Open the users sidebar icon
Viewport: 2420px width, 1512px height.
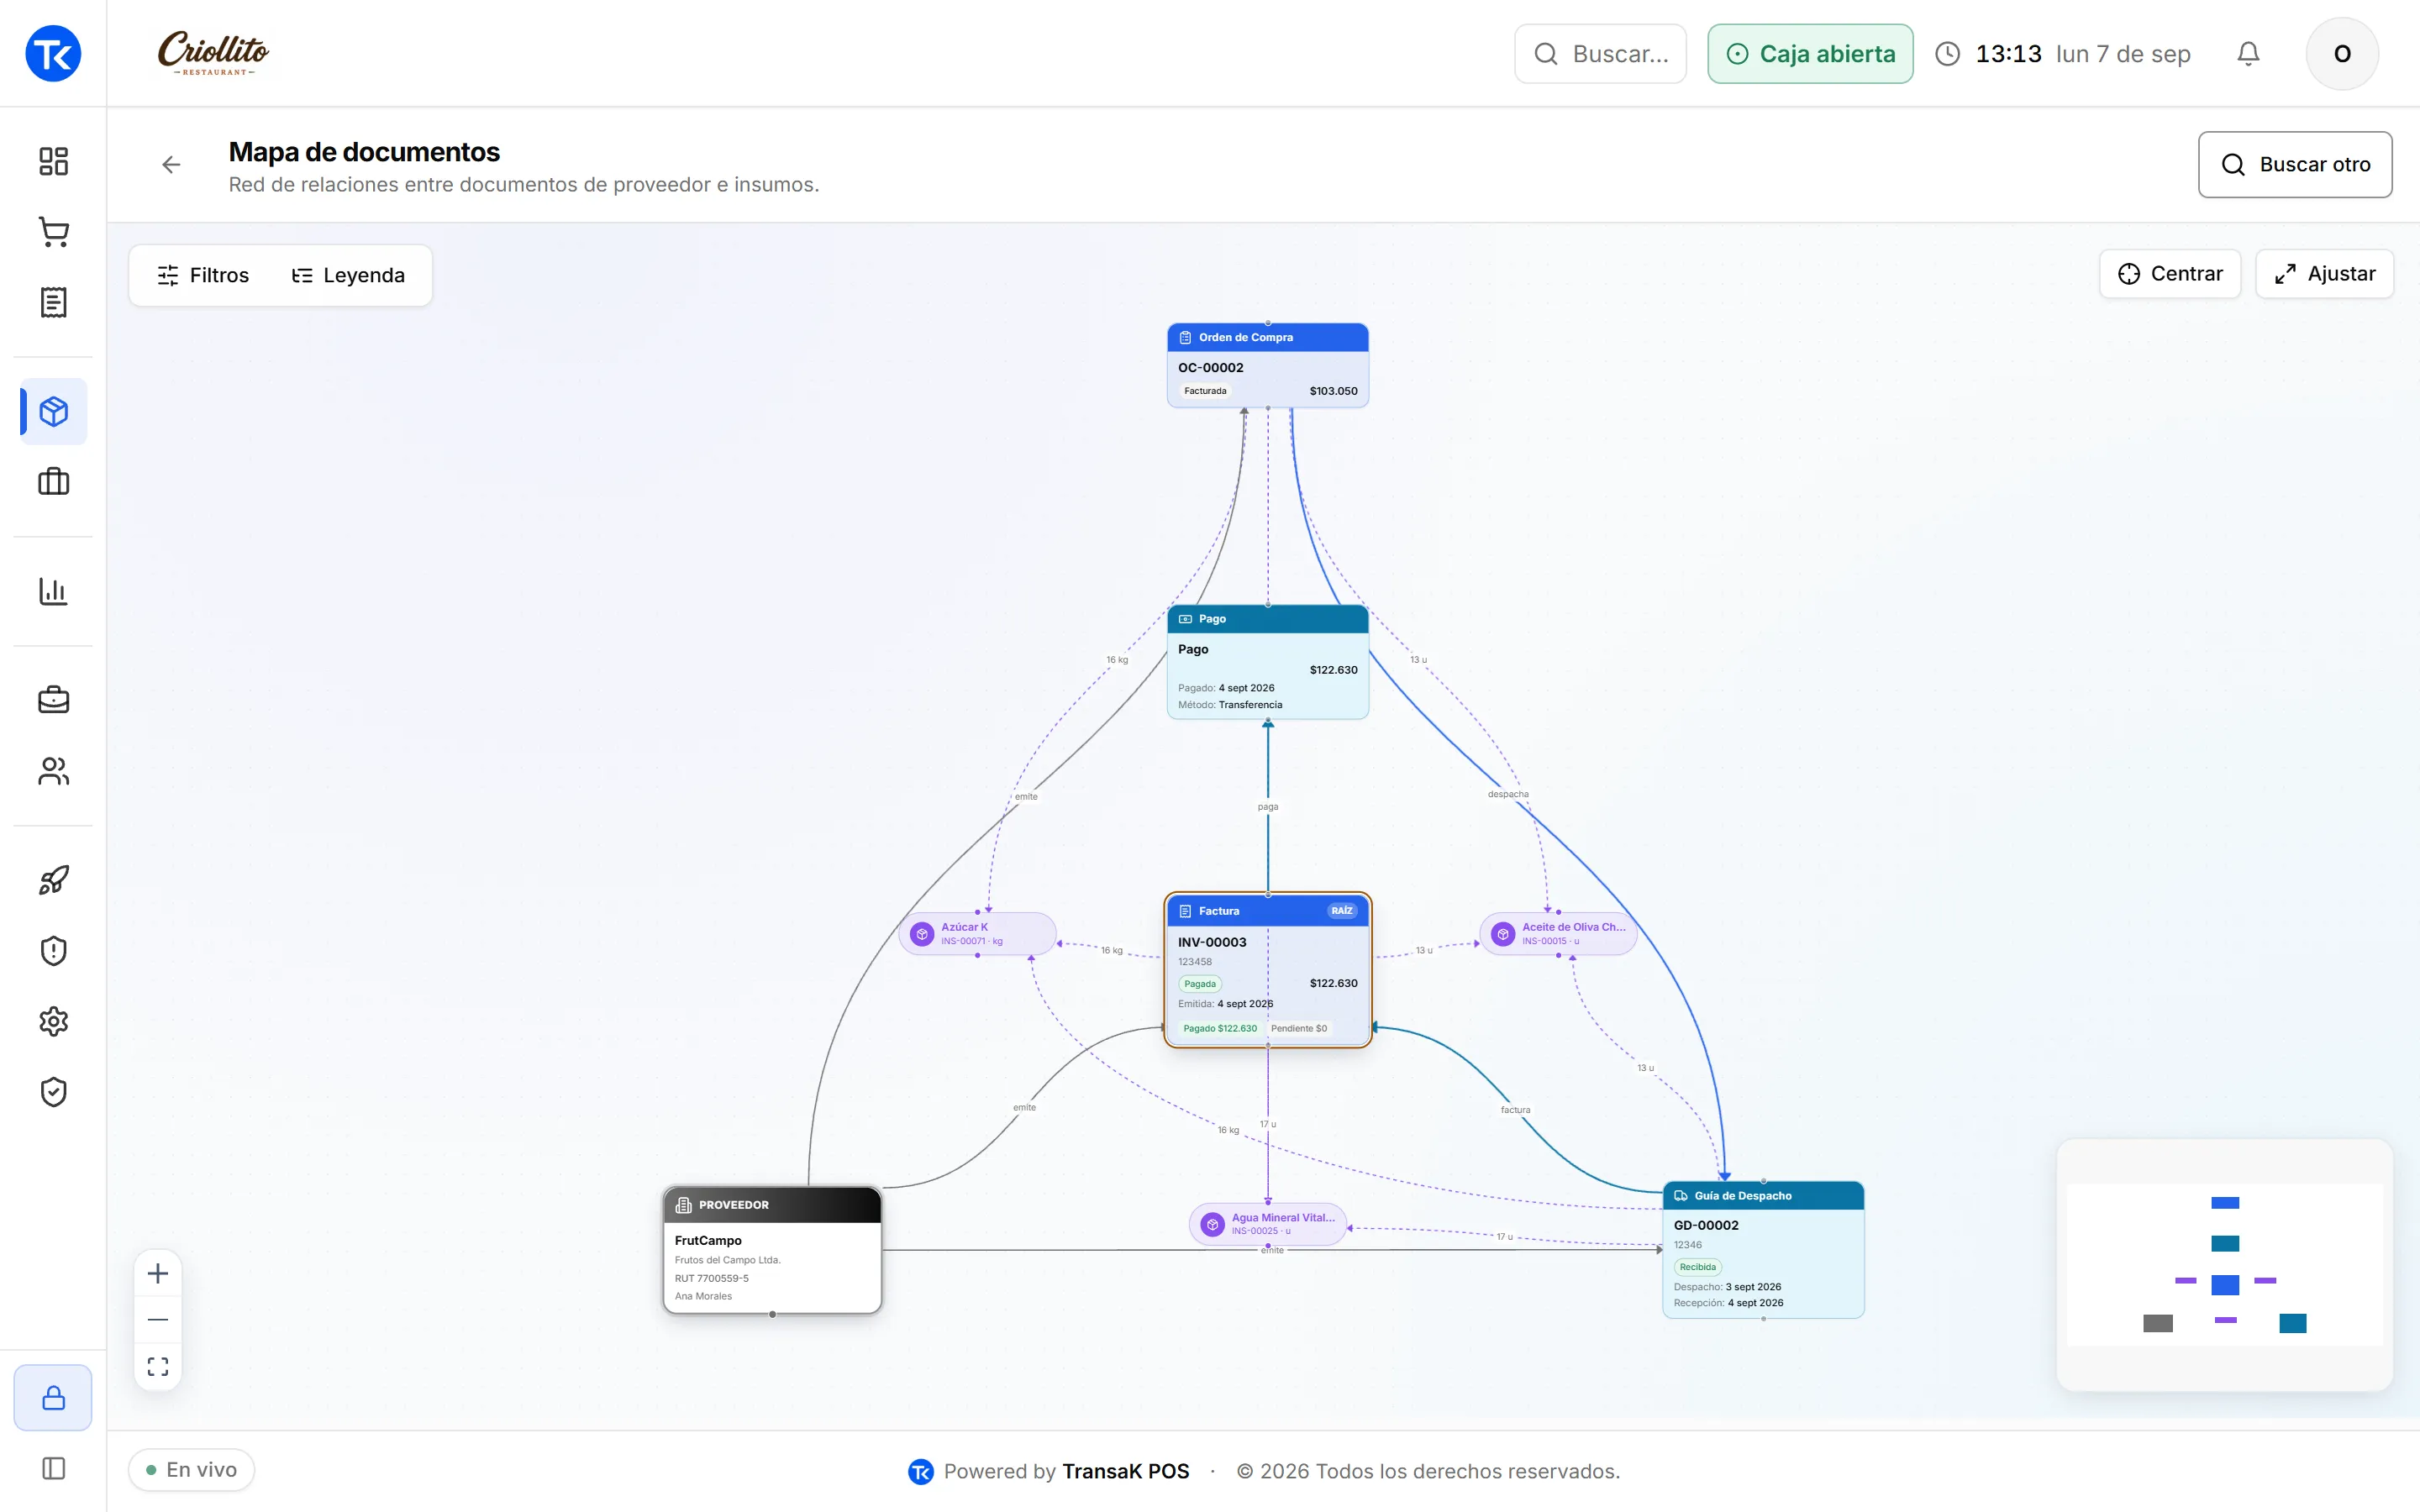(x=53, y=771)
